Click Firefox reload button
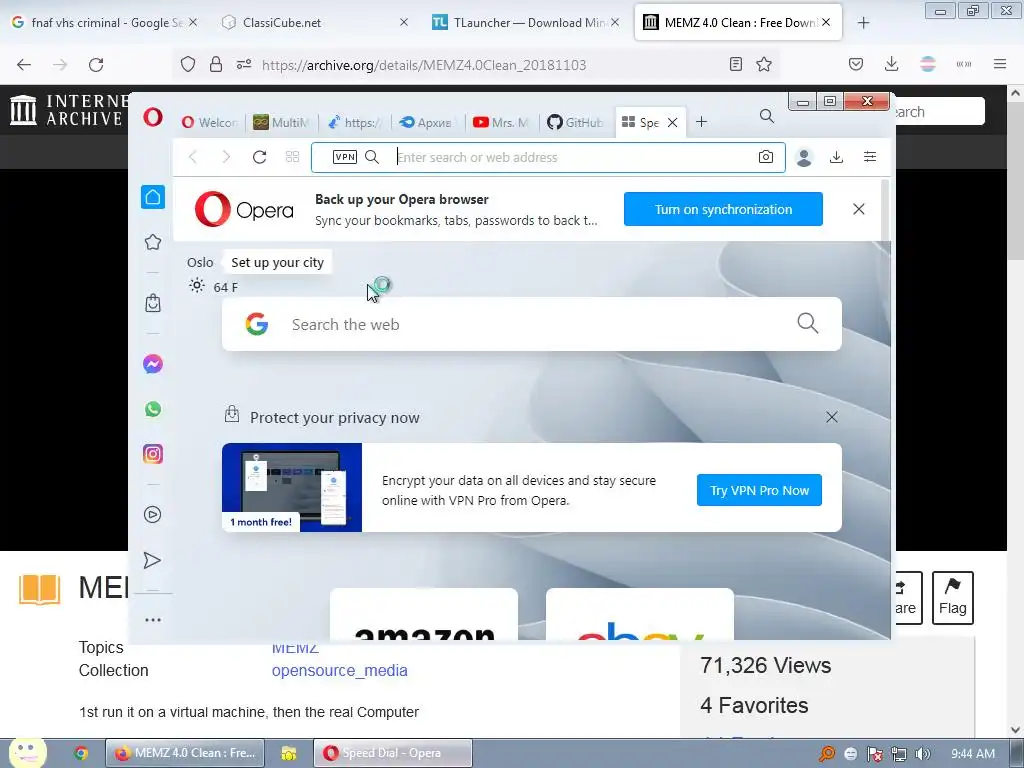The height and width of the screenshot is (768, 1024). [x=96, y=65]
